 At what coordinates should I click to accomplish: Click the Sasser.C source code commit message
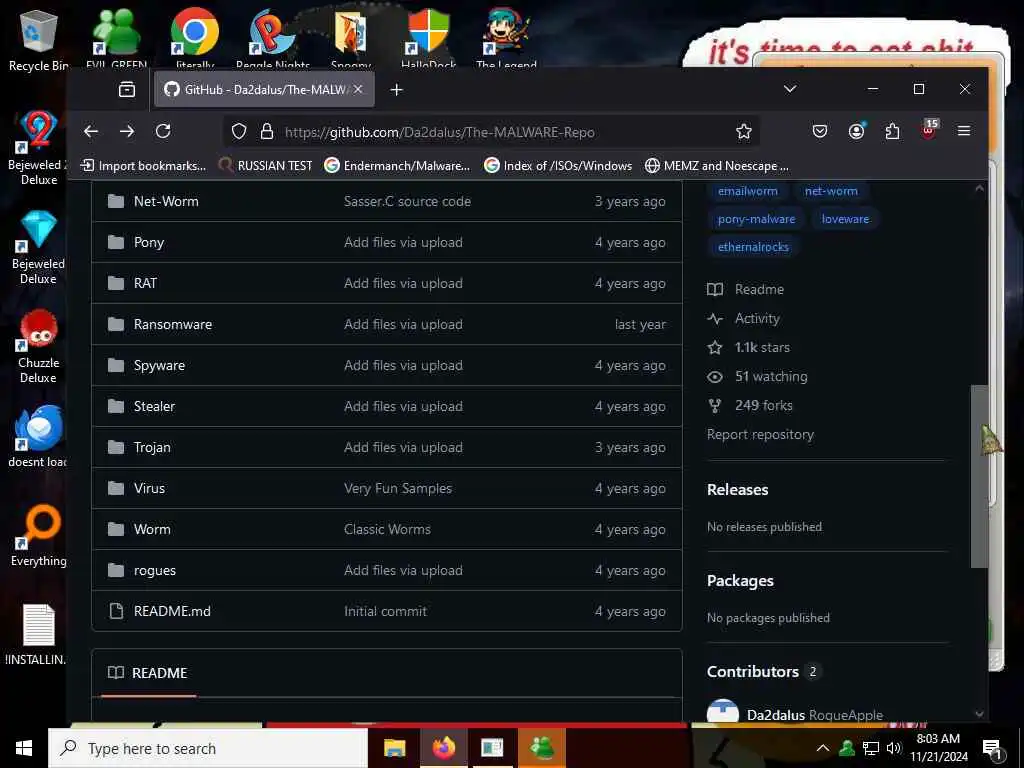(408, 201)
